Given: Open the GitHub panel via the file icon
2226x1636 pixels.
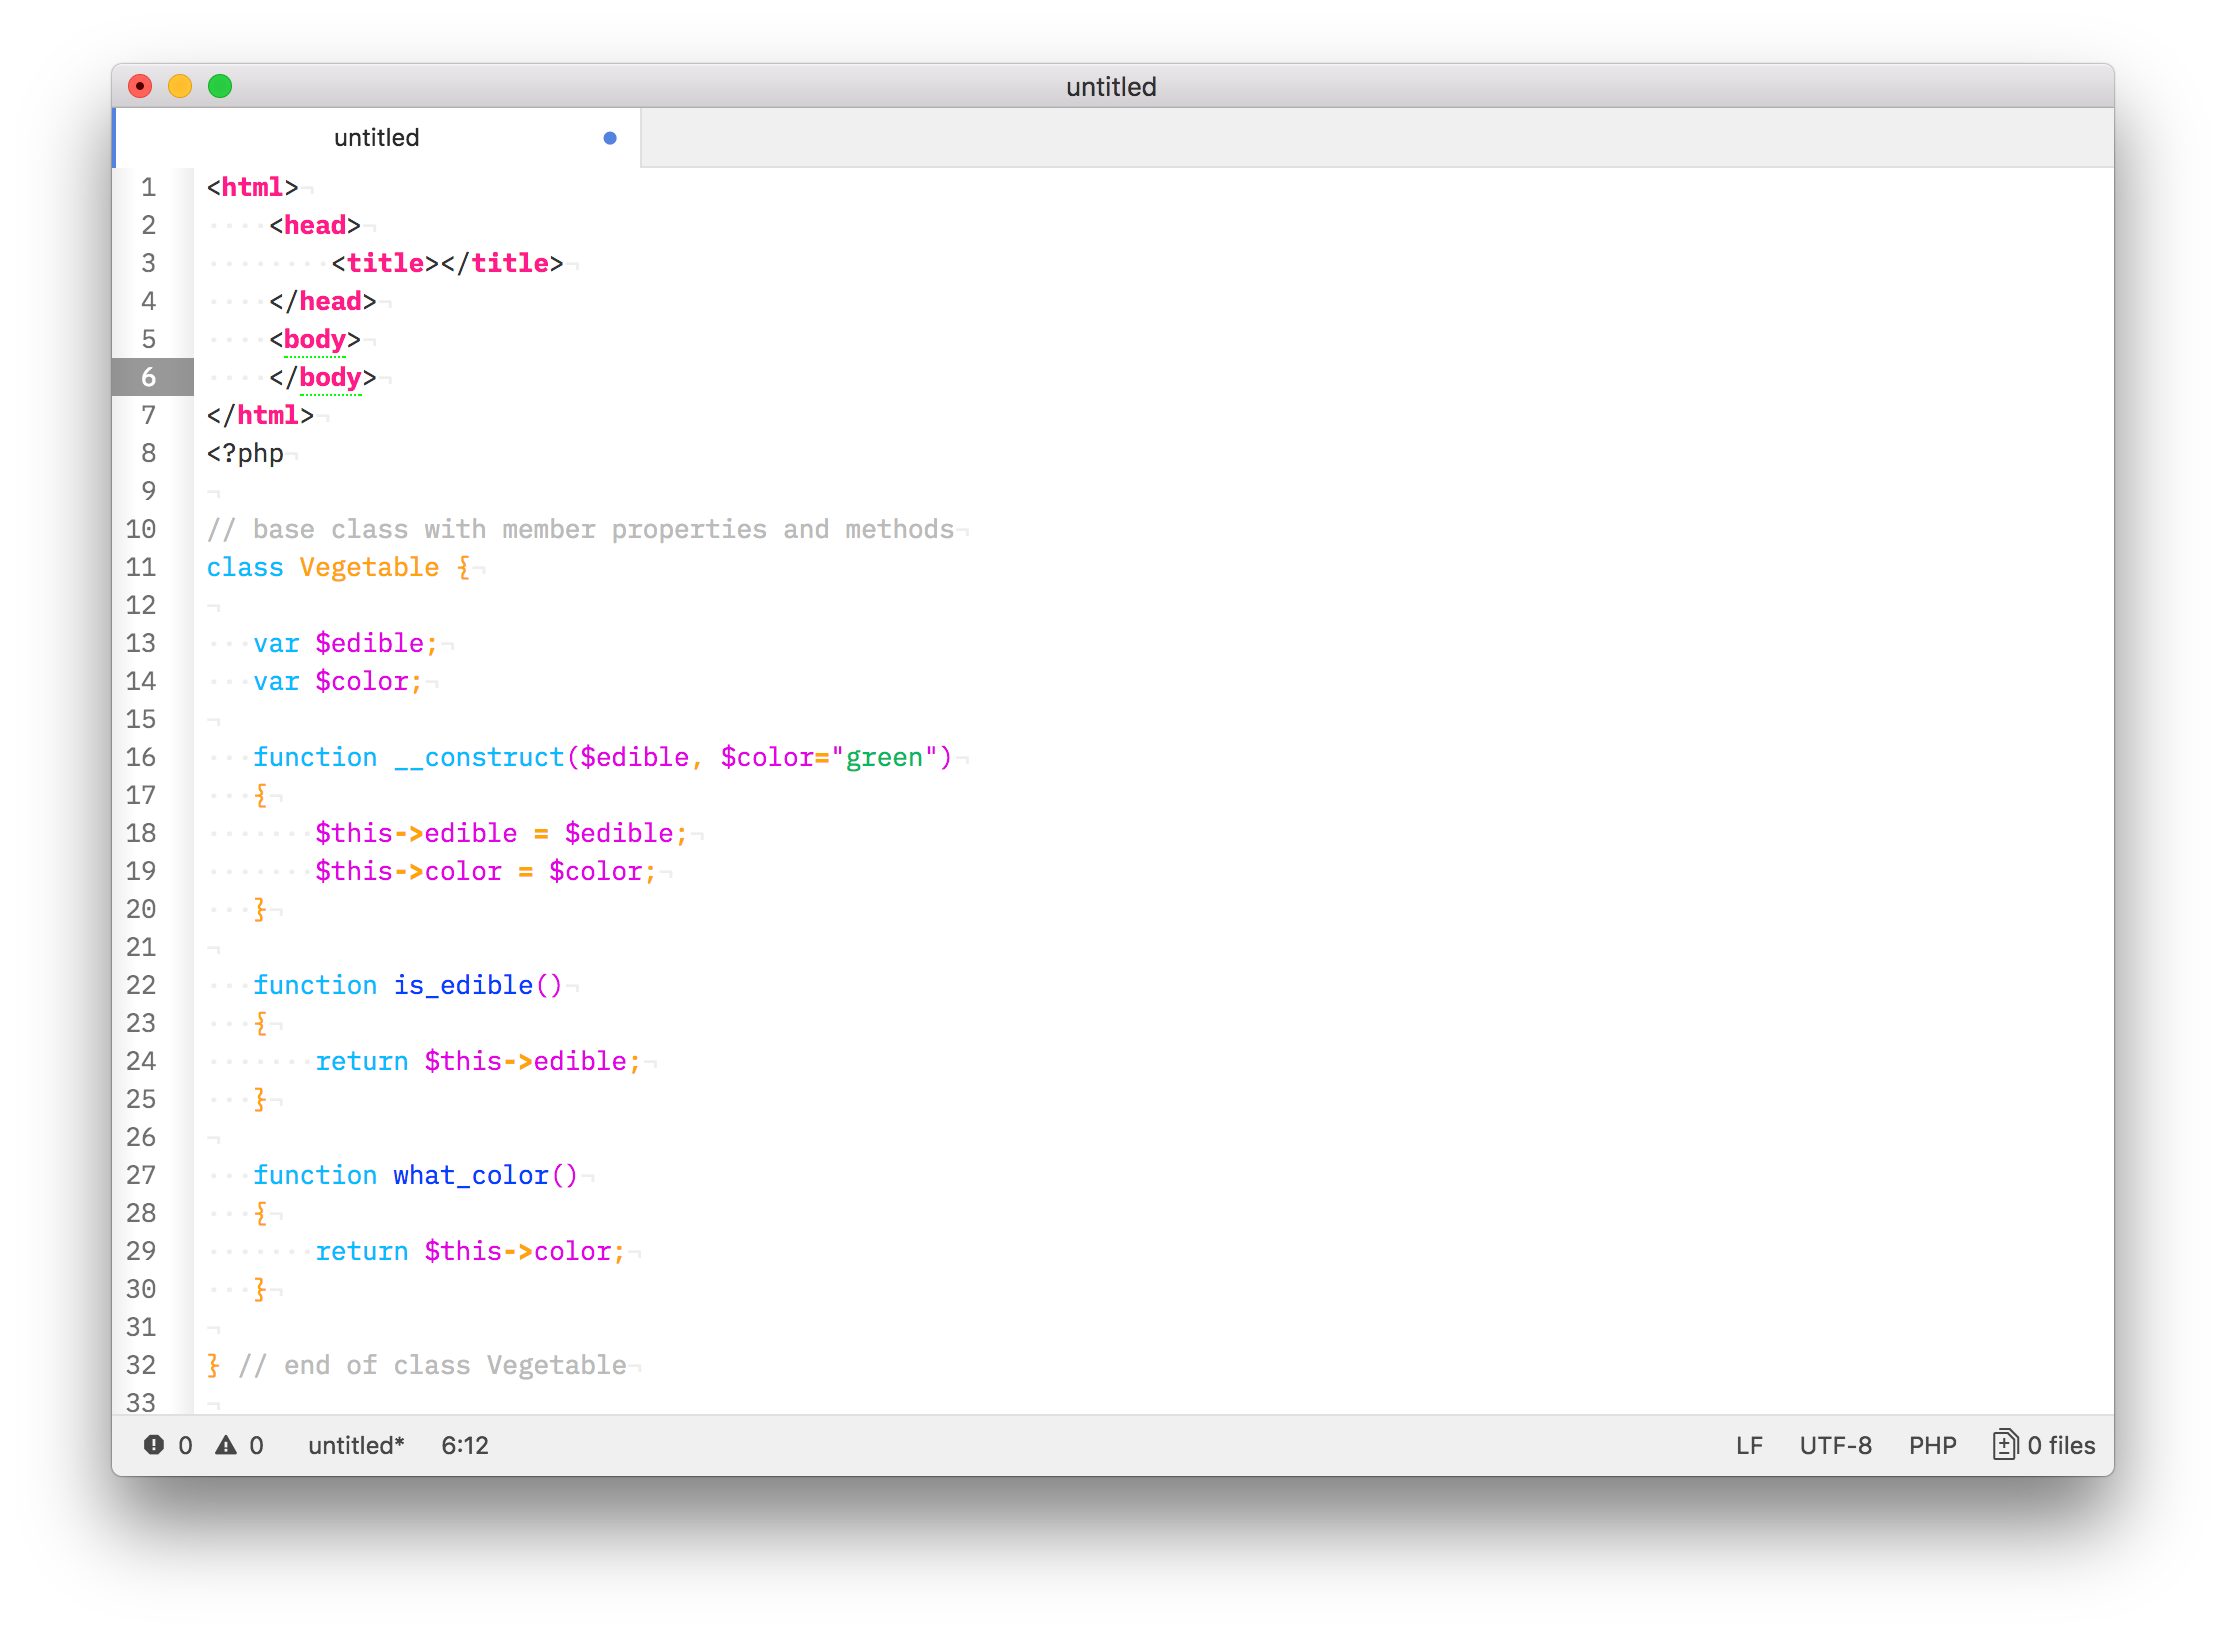Looking at the screenshot, I should 2006,1445.
